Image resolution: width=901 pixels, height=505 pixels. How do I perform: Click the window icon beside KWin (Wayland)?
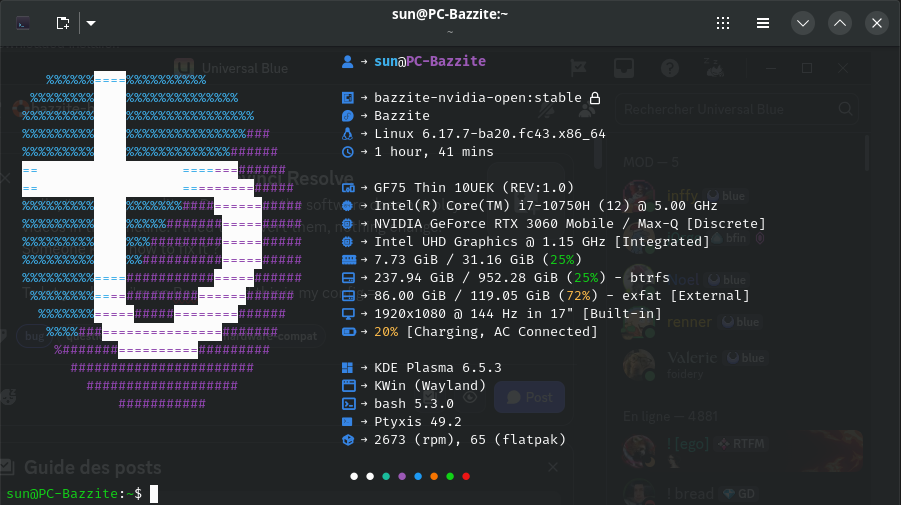348,386
